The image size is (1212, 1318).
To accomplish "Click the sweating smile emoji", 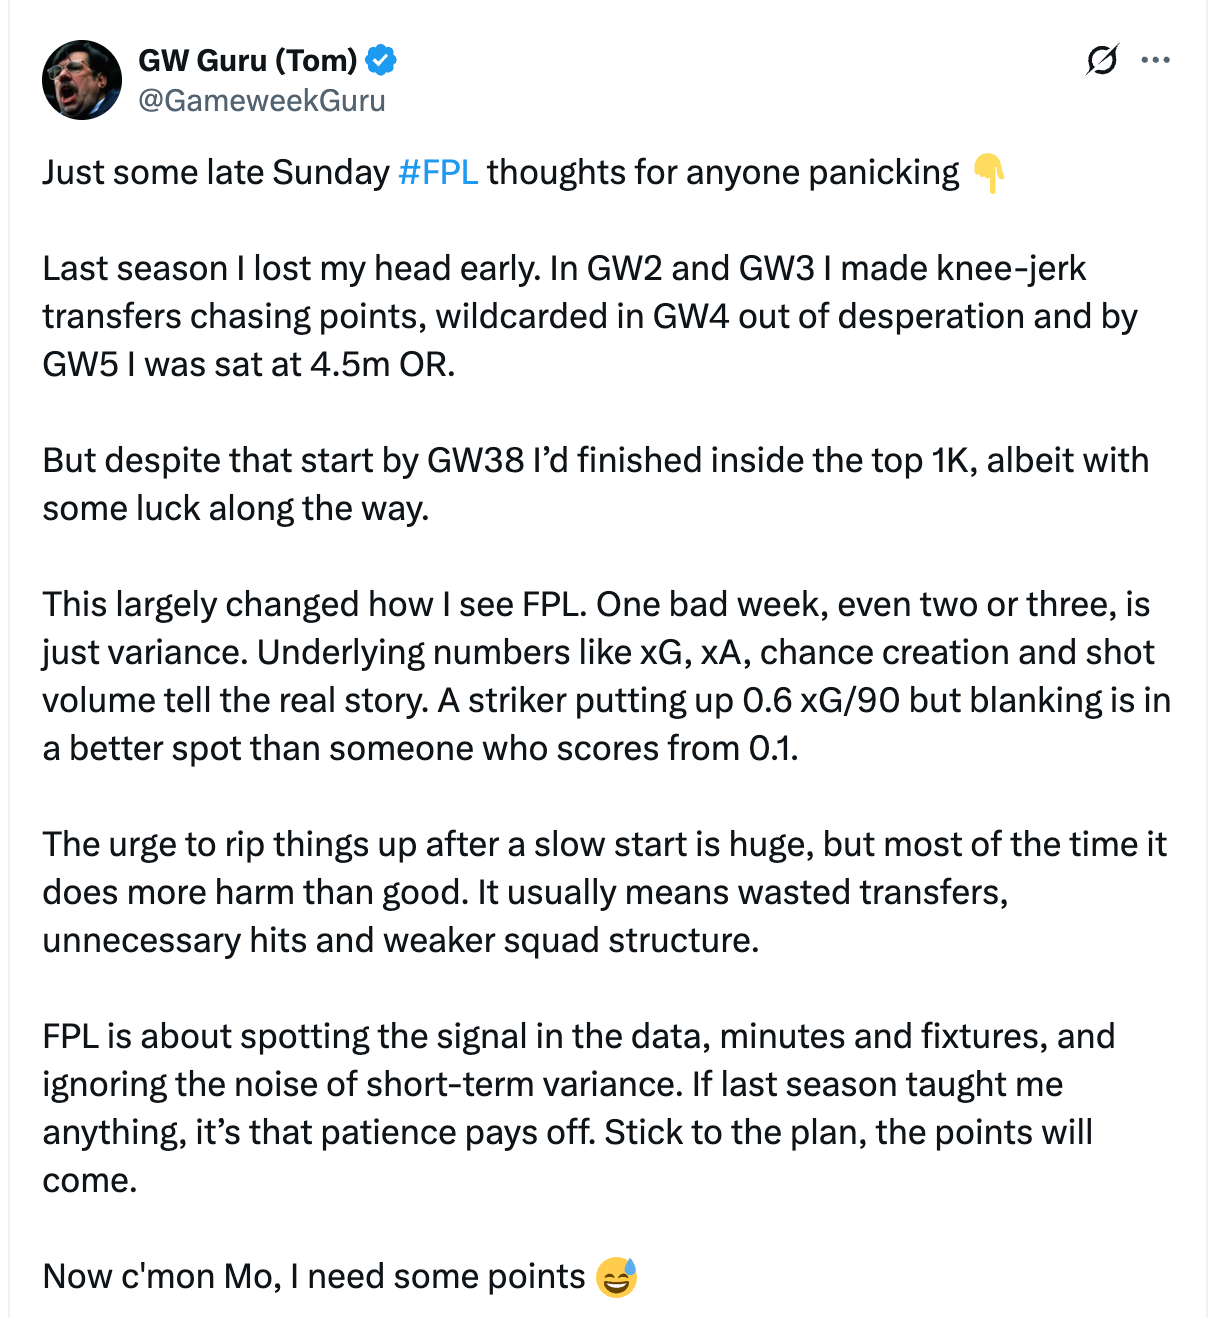I will pos(616,1277).
